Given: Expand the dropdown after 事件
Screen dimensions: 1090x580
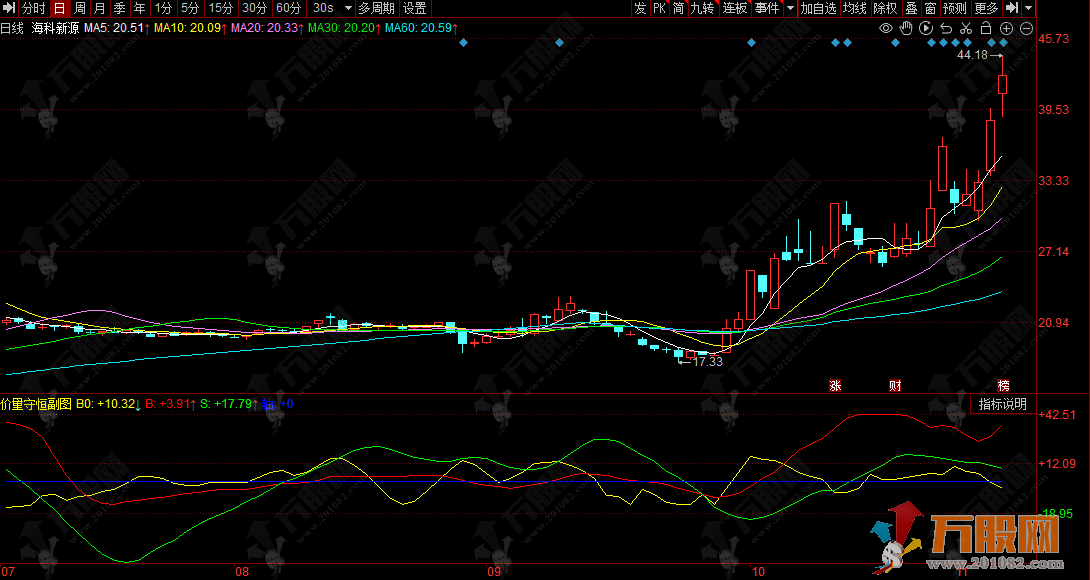Looking at the screenshot, I should coord(790,8).
